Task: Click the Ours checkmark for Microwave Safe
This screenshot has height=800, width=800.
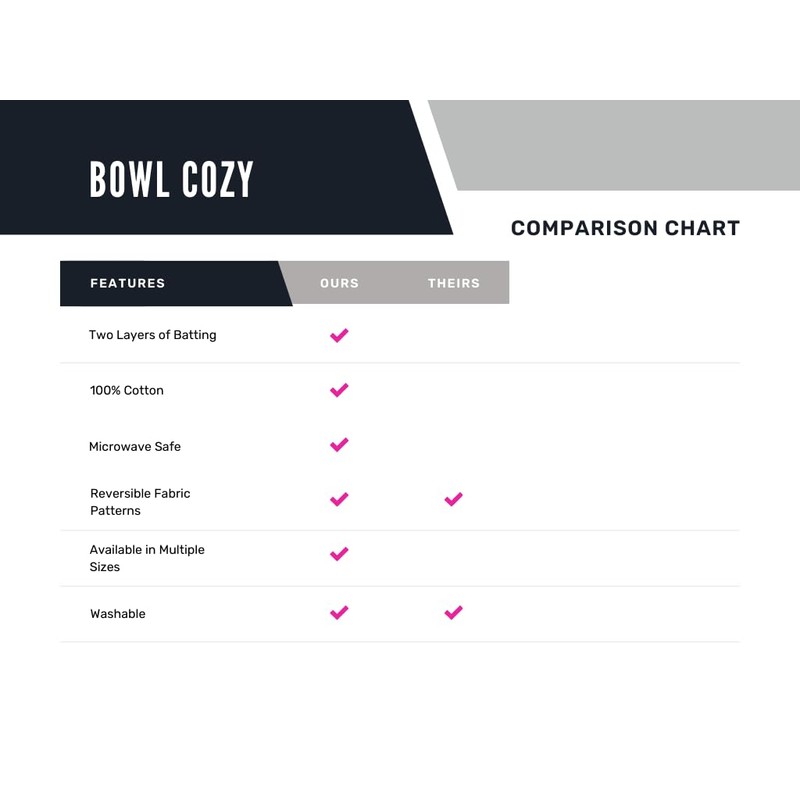Action: [339, 445]
